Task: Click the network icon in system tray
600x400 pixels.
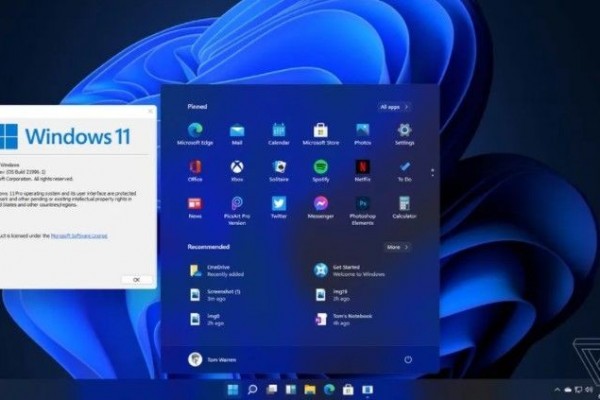Action: (578, 390)
